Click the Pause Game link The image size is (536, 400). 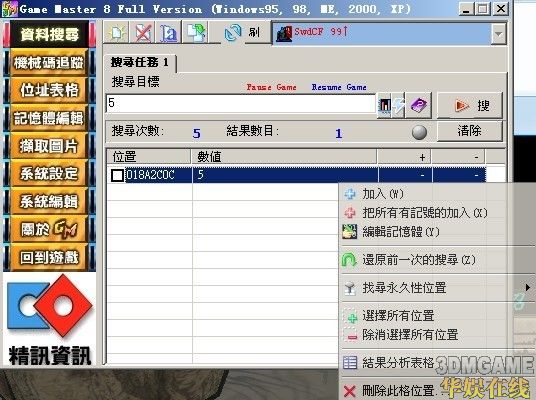(x=271, y=87)
